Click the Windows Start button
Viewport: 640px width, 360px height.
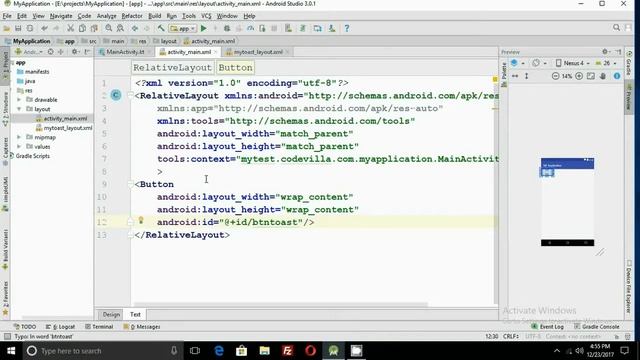click(11, 351)
